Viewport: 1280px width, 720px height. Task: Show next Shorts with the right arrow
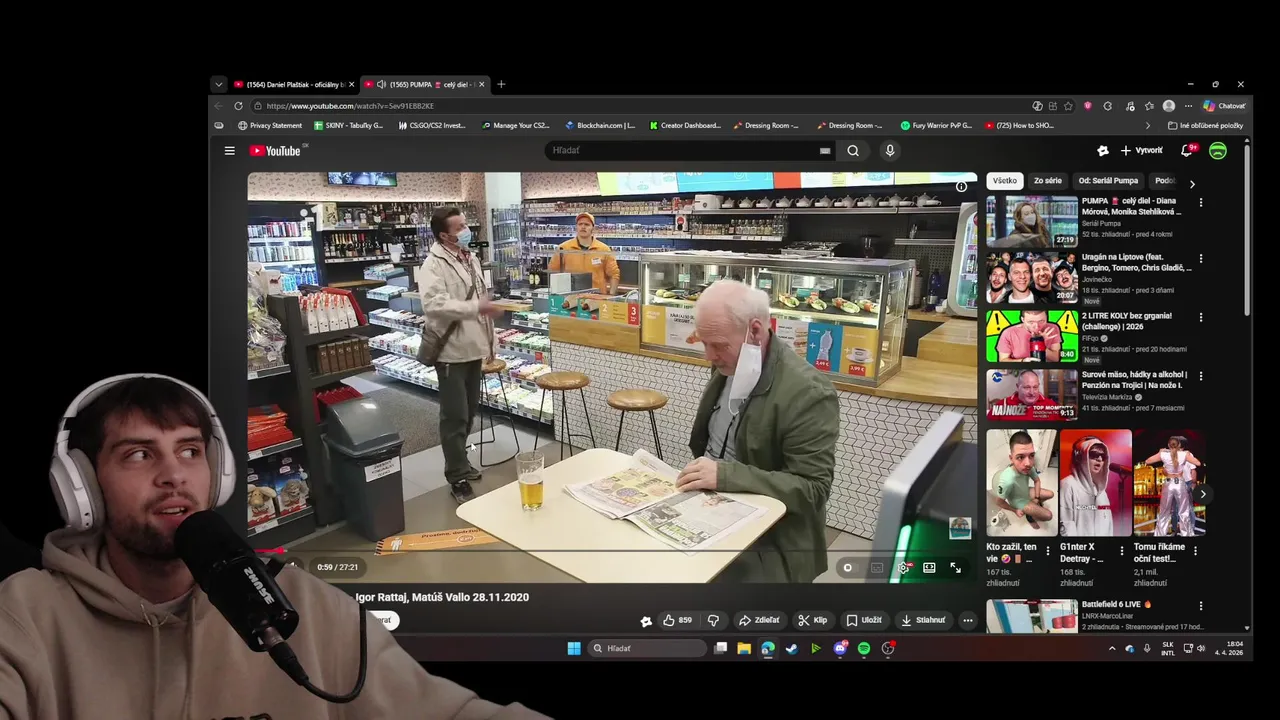tap(1202, 494)
